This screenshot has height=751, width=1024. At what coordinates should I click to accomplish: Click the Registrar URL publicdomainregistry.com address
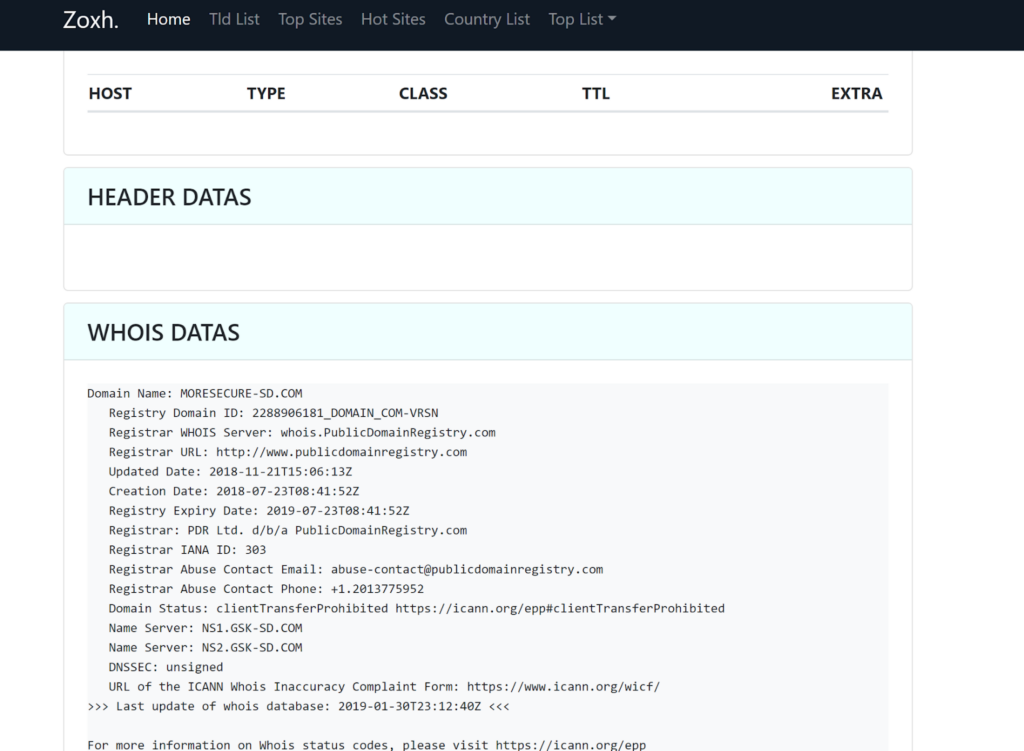tap(341, 452)
